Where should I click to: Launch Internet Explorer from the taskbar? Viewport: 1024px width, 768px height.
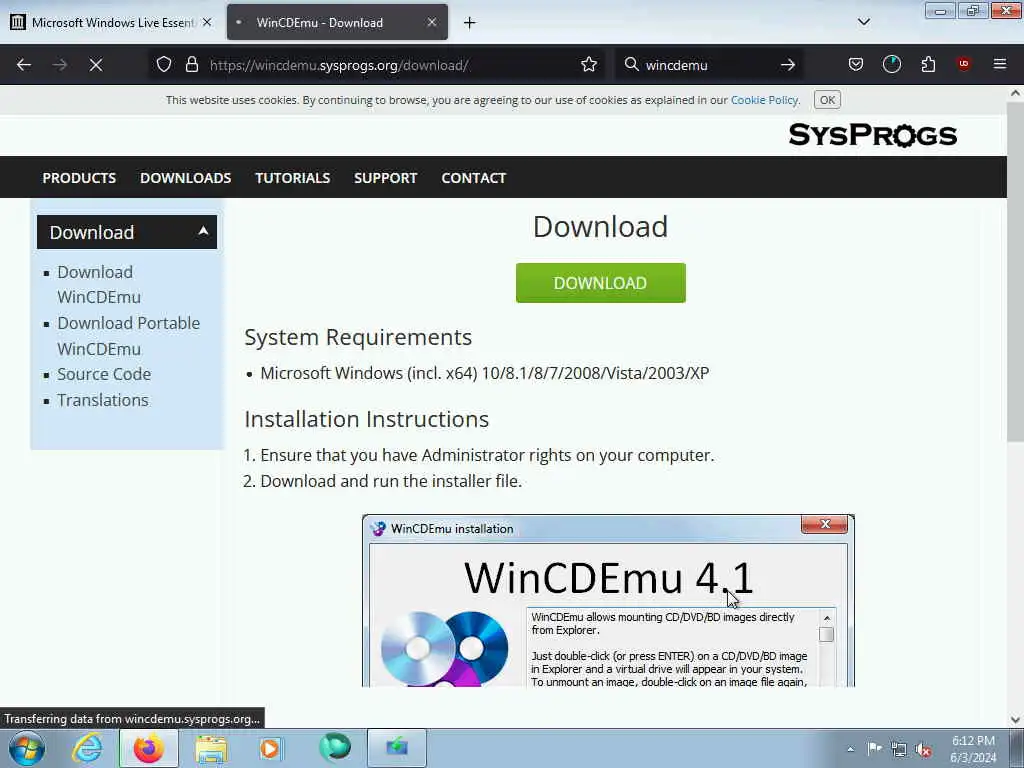pos(87,748)
